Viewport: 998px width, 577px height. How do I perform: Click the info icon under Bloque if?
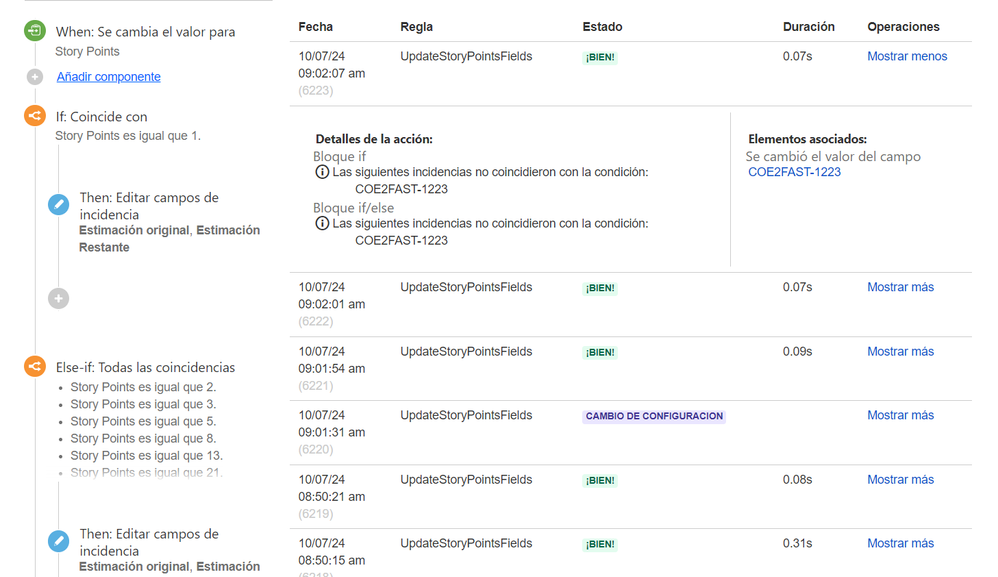pos(322,172)
